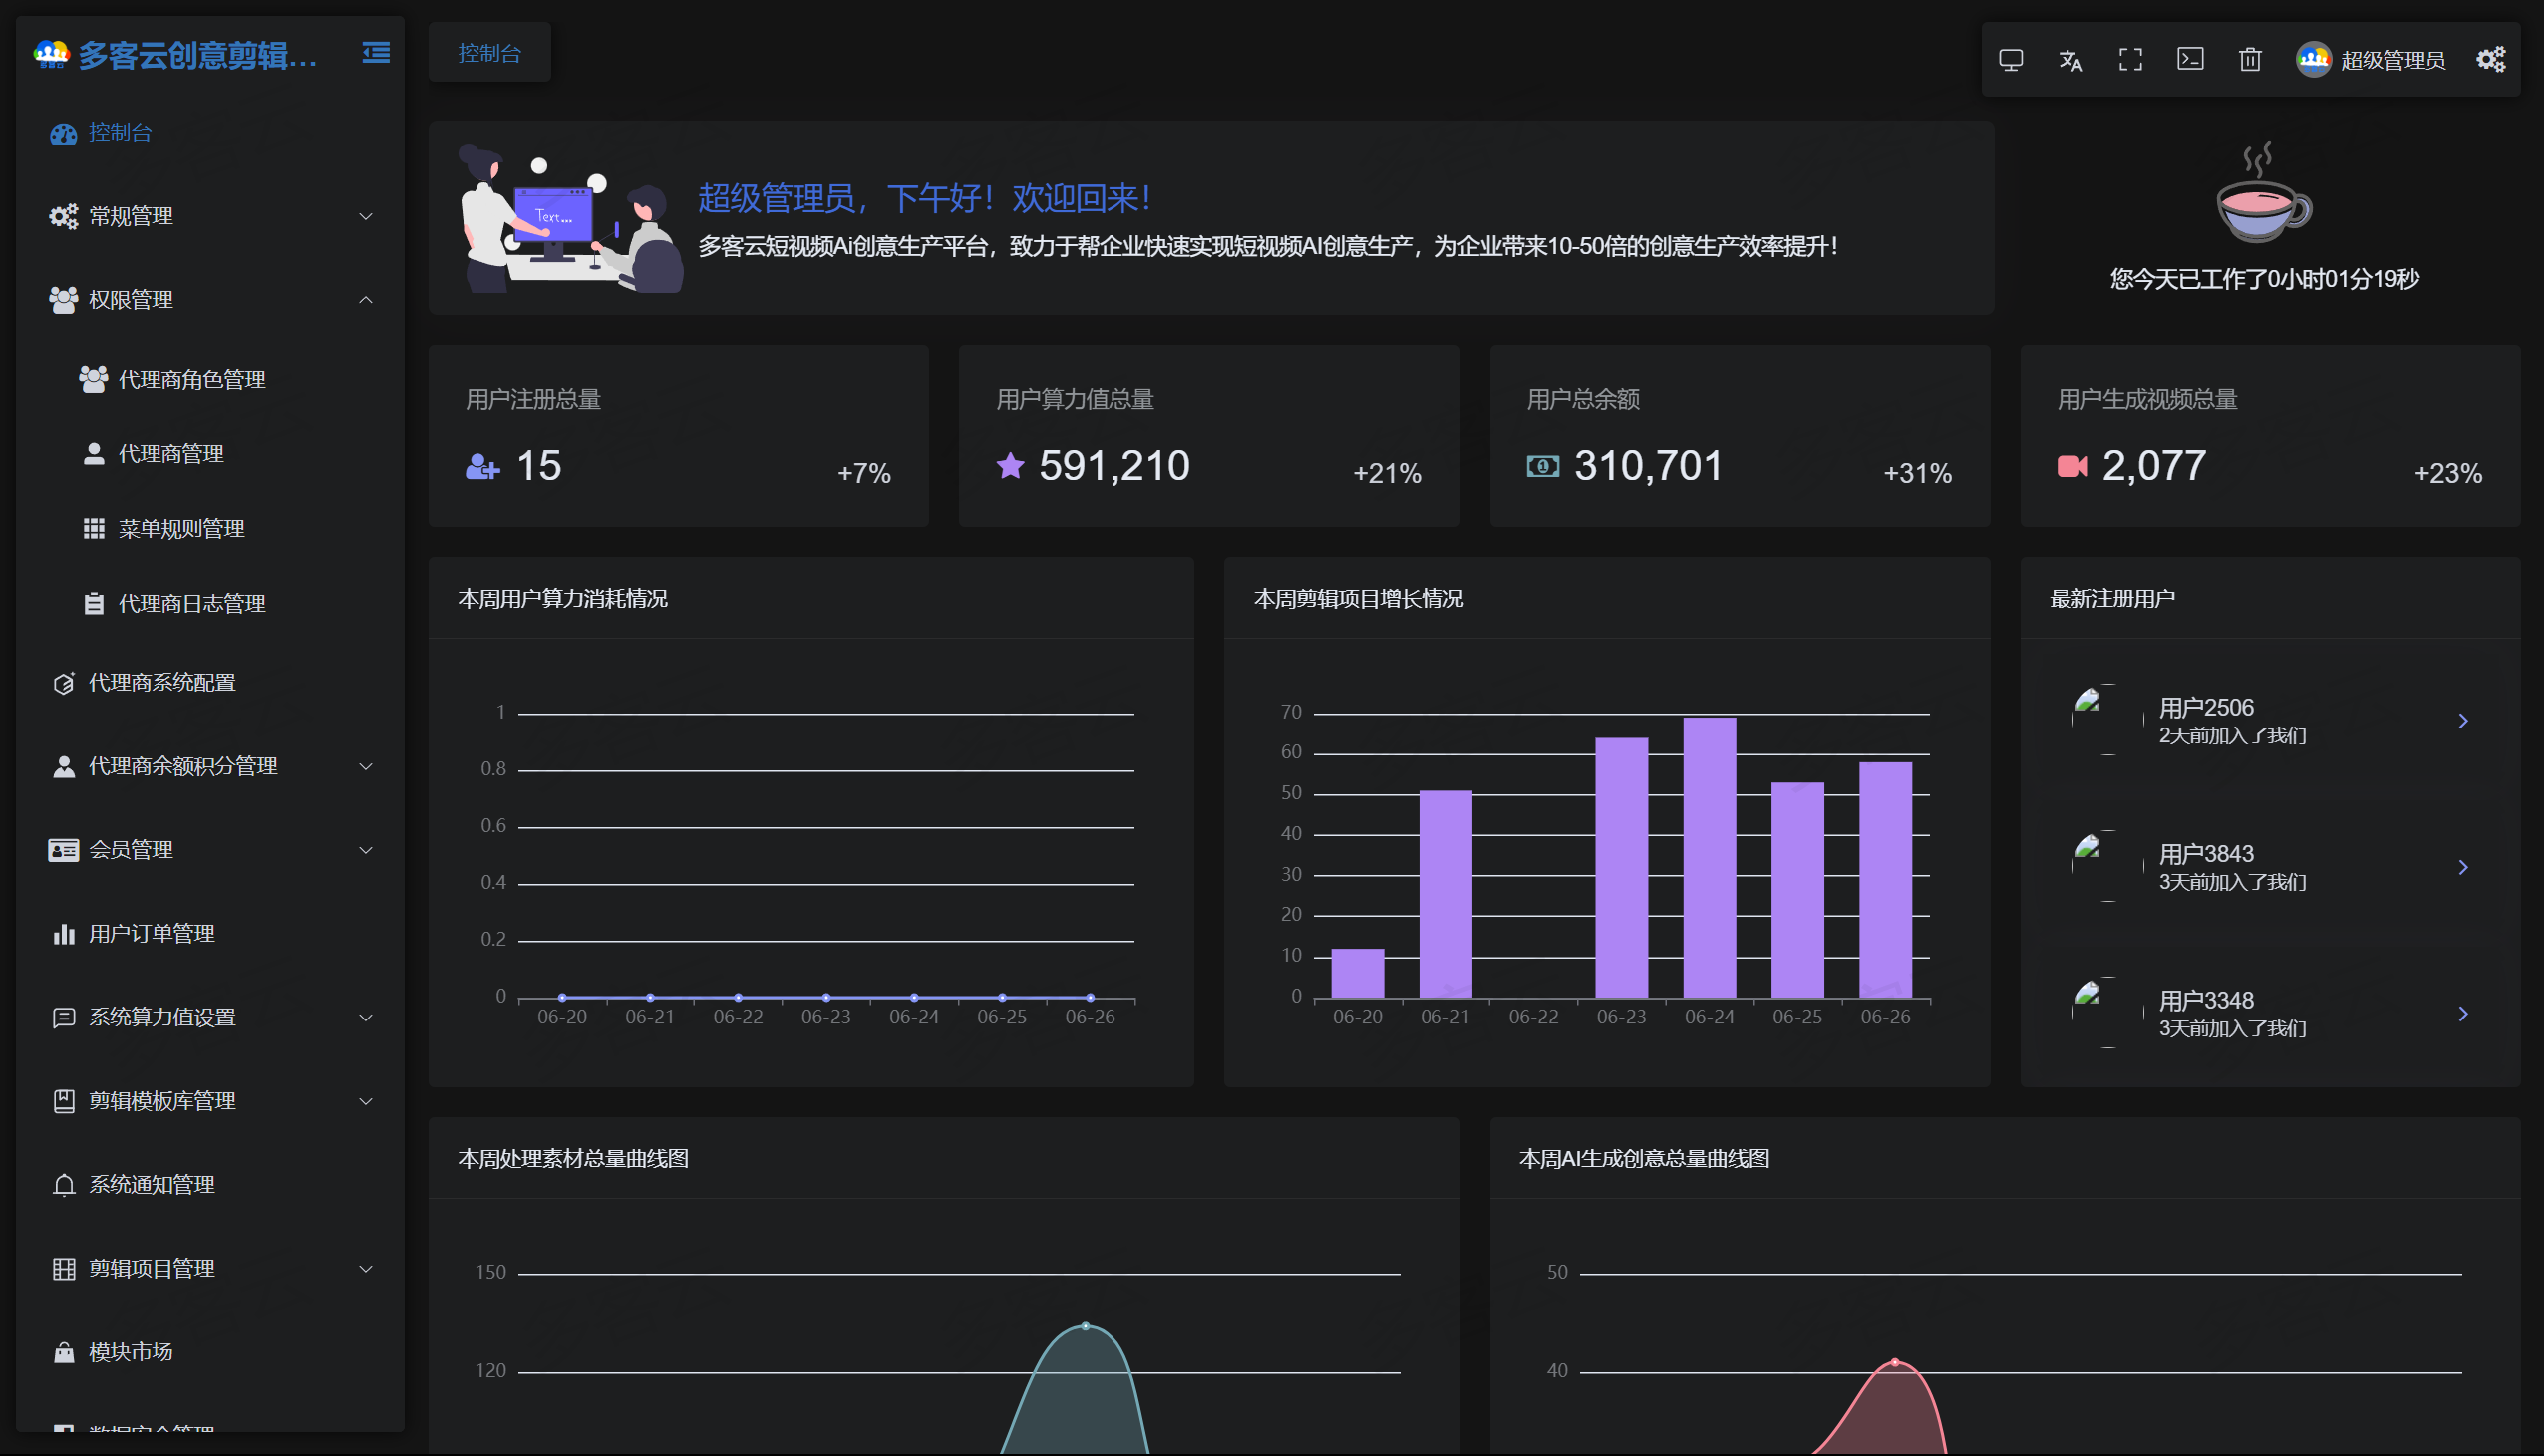The height and width of the screenshot is (1456, 2544).
Task: Click the 系统通知管理 bell icon
Action: 64,1185
